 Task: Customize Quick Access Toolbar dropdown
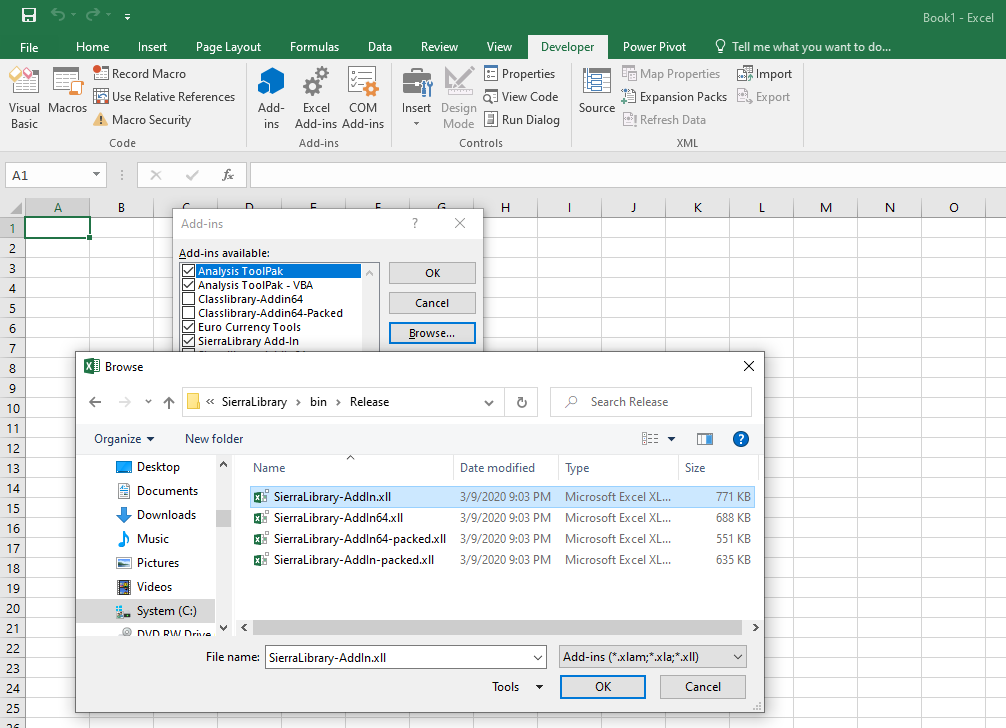click(x=128, y=17)
